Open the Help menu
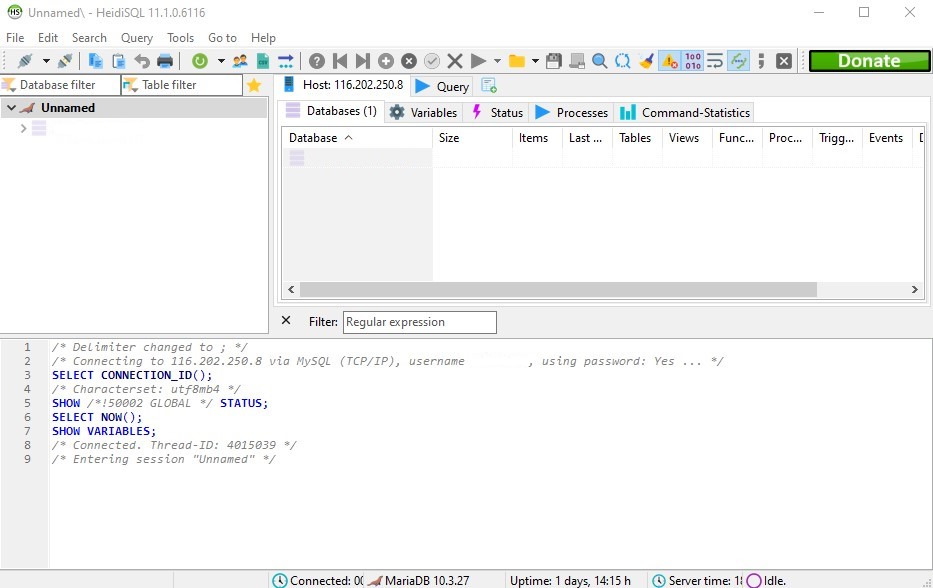Viewport: 933px width, 588px height. 263,37
